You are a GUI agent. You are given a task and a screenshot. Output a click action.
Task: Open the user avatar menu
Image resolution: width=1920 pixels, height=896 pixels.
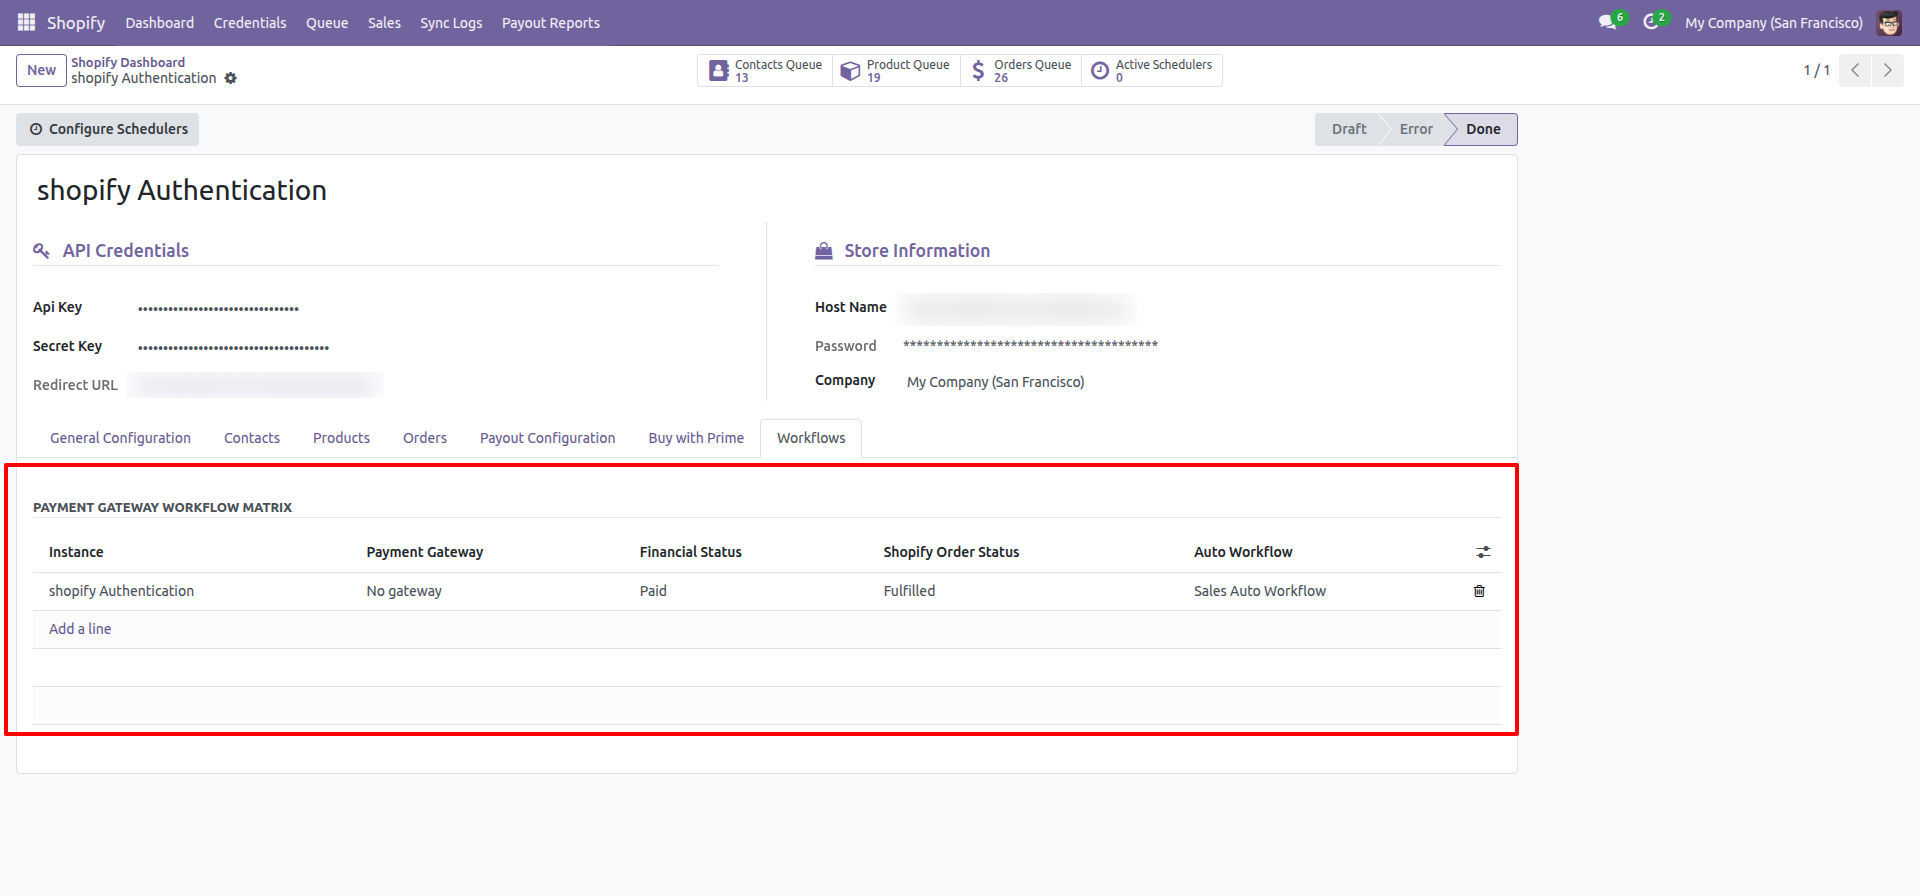1889,22
